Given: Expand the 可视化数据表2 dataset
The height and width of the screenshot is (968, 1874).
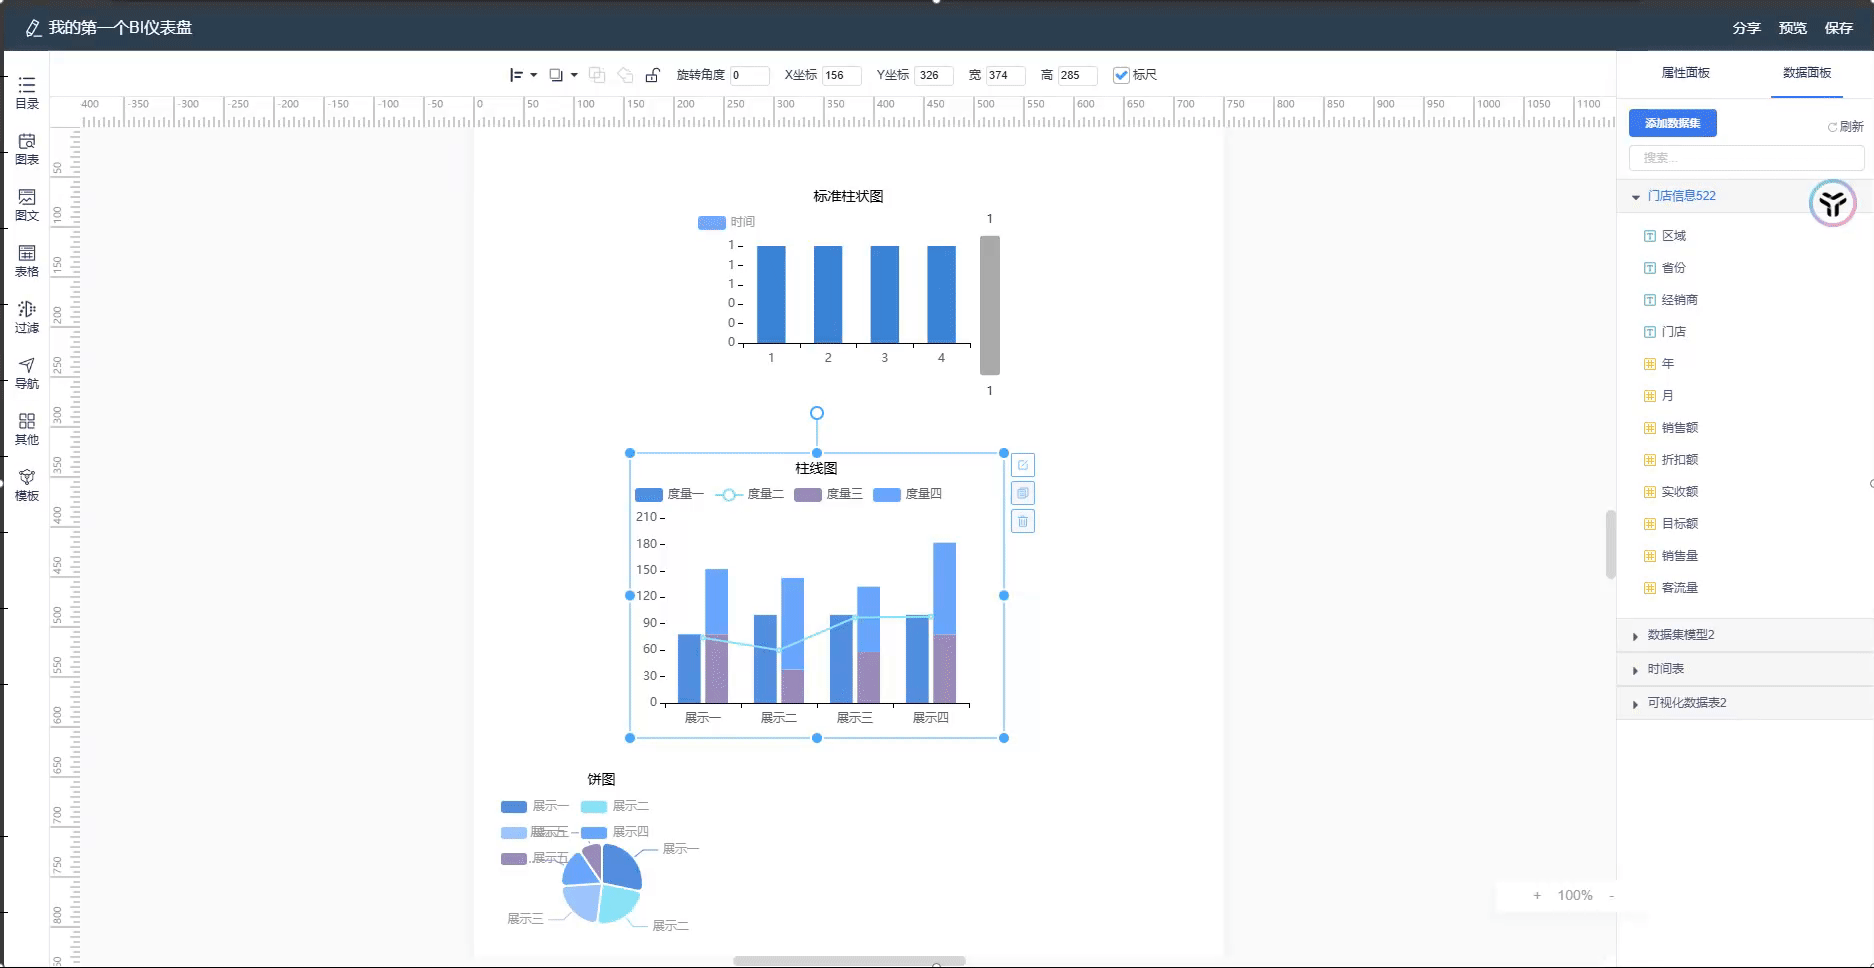Looking at the screenshot, I should tap(1635, 704).
